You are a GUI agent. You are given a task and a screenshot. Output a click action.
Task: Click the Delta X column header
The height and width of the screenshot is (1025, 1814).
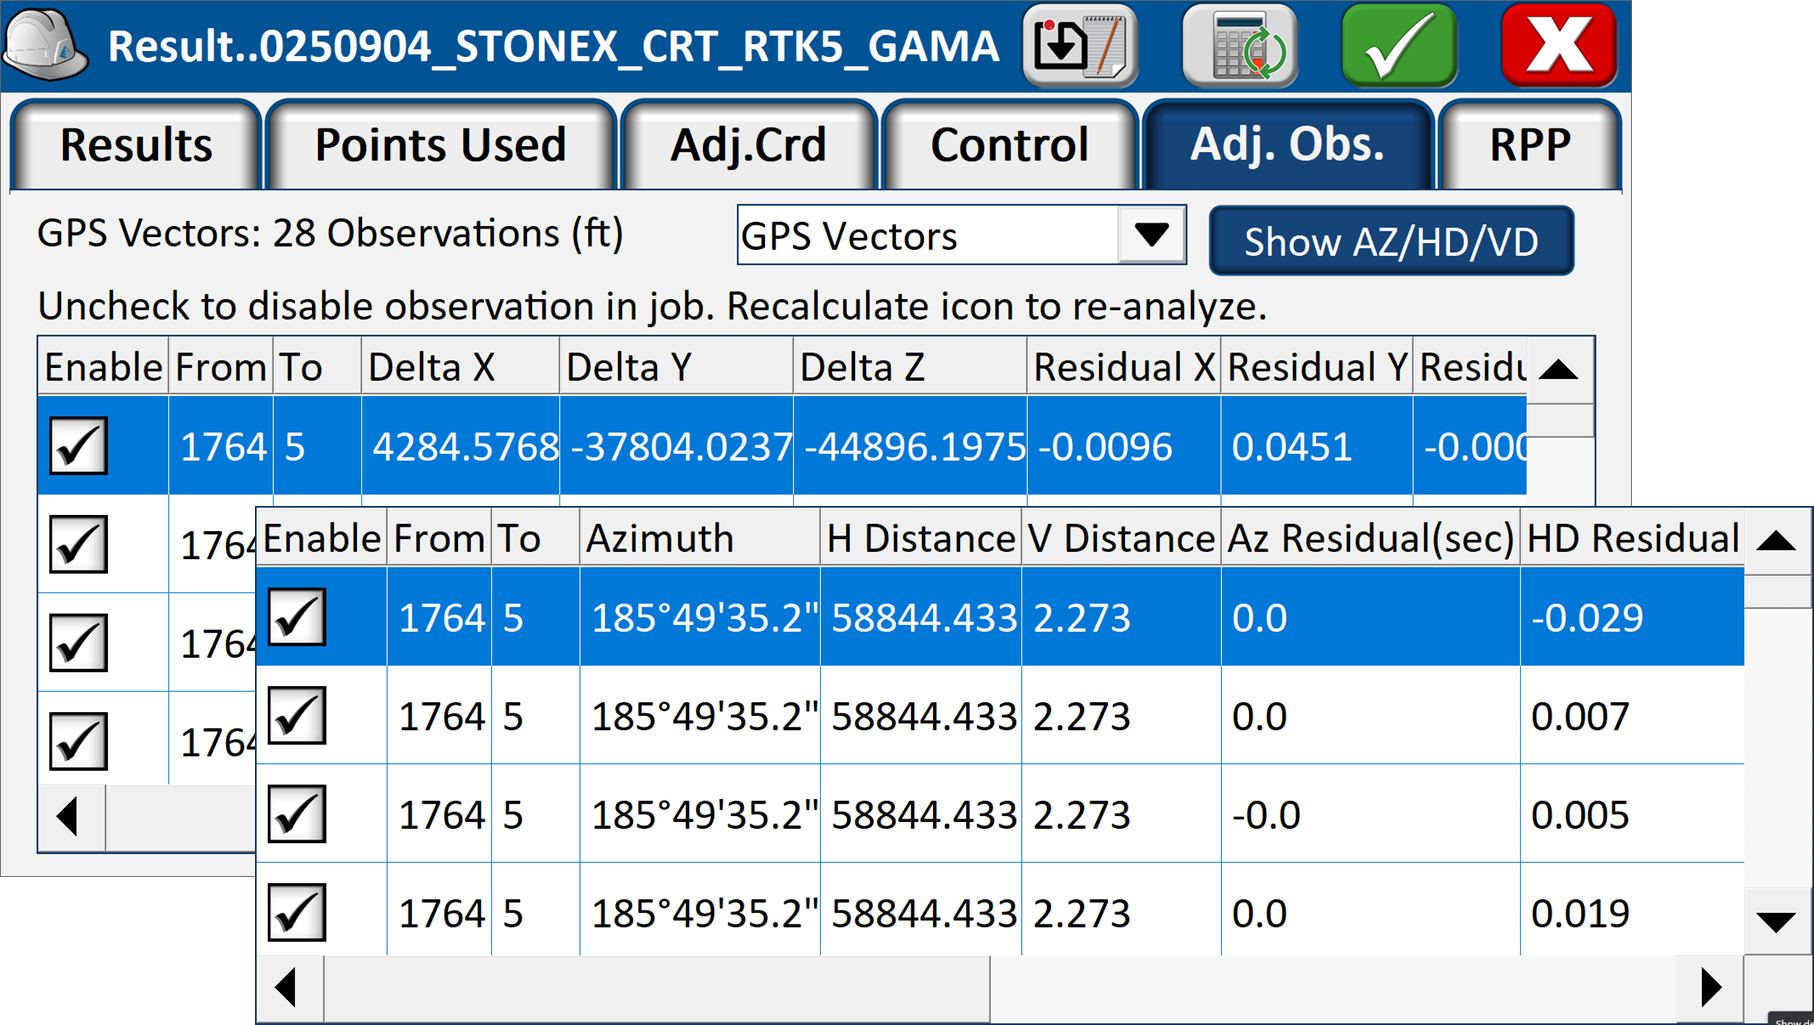(460, 367)
